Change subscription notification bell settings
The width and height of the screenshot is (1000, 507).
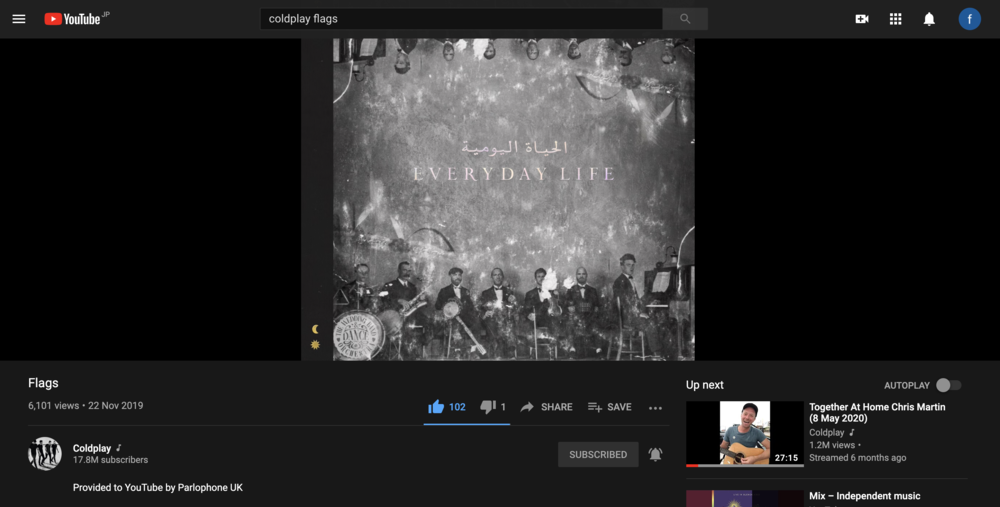655,454
